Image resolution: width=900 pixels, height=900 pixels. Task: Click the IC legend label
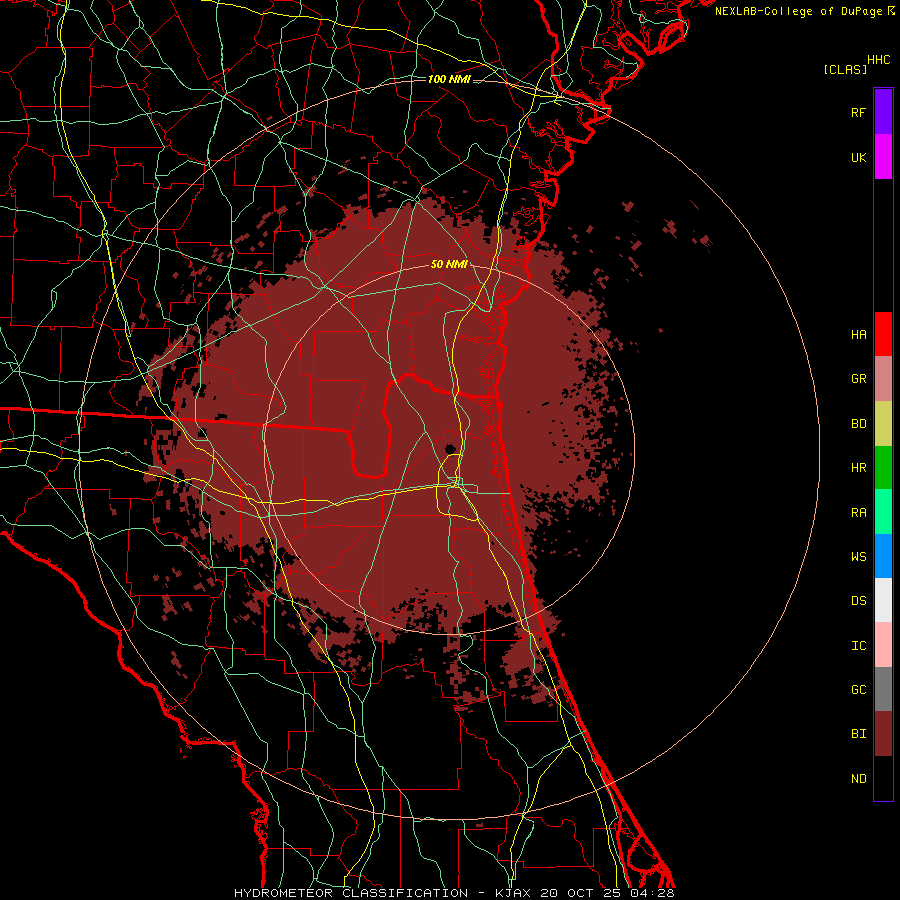[858, 646]
